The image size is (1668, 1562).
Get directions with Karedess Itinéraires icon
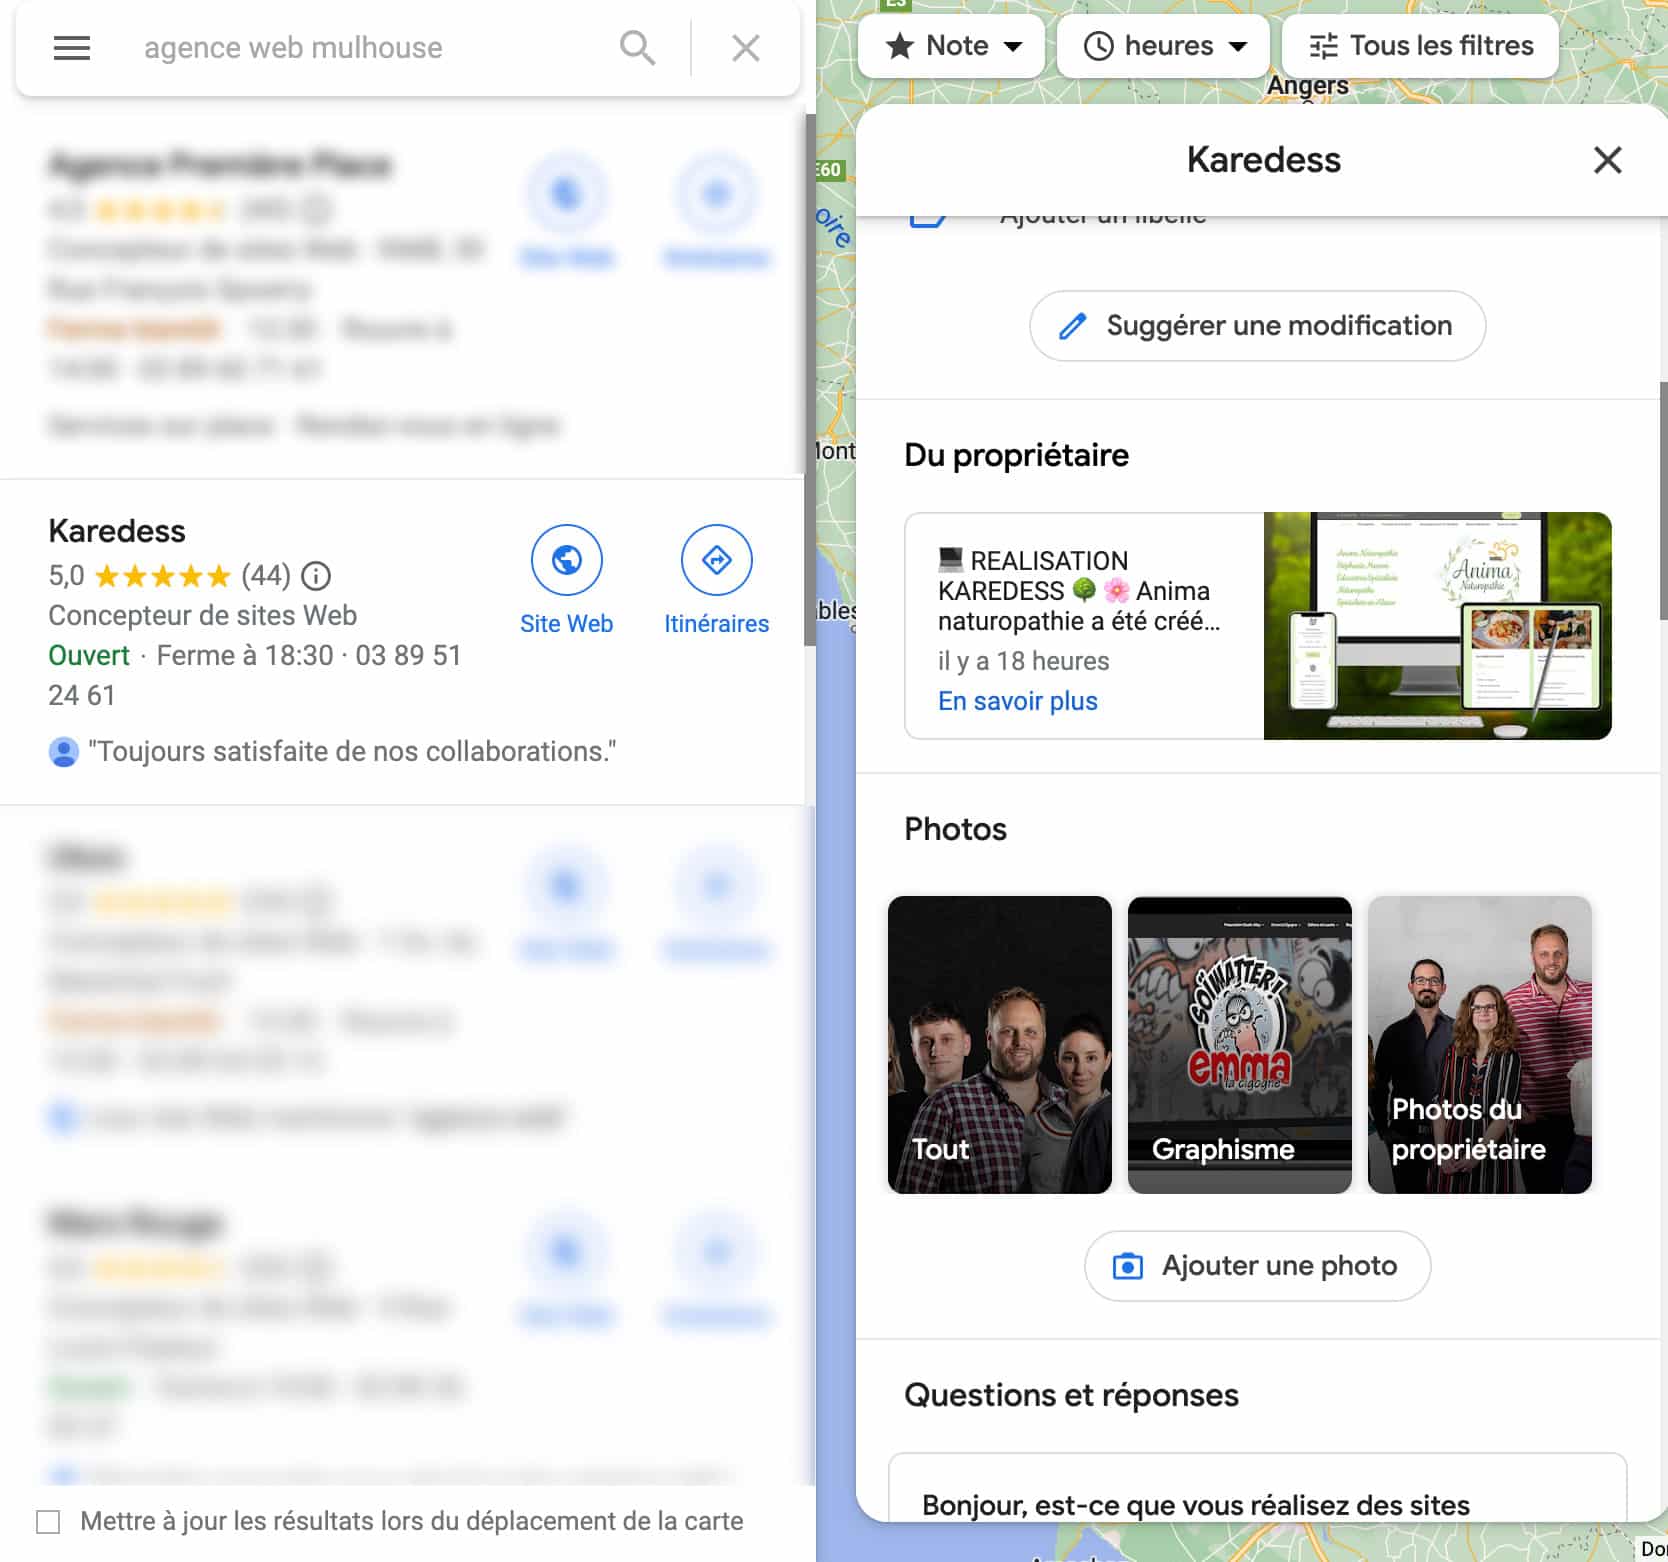(x=716, y=560)
